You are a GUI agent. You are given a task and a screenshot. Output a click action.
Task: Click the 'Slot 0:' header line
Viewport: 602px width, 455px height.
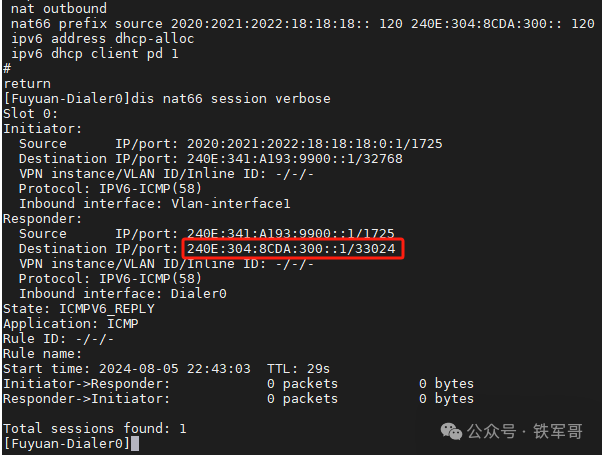click(30, 114)
